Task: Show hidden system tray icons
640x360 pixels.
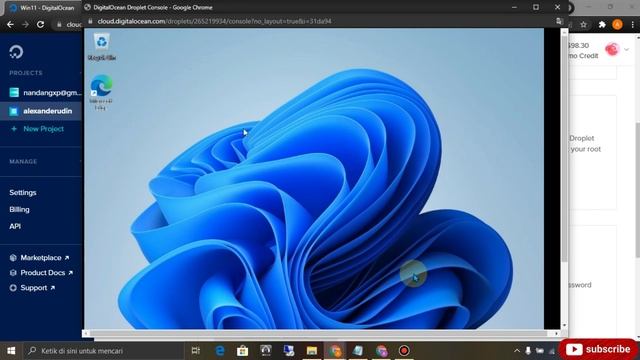Action: [x=517, y=351]
